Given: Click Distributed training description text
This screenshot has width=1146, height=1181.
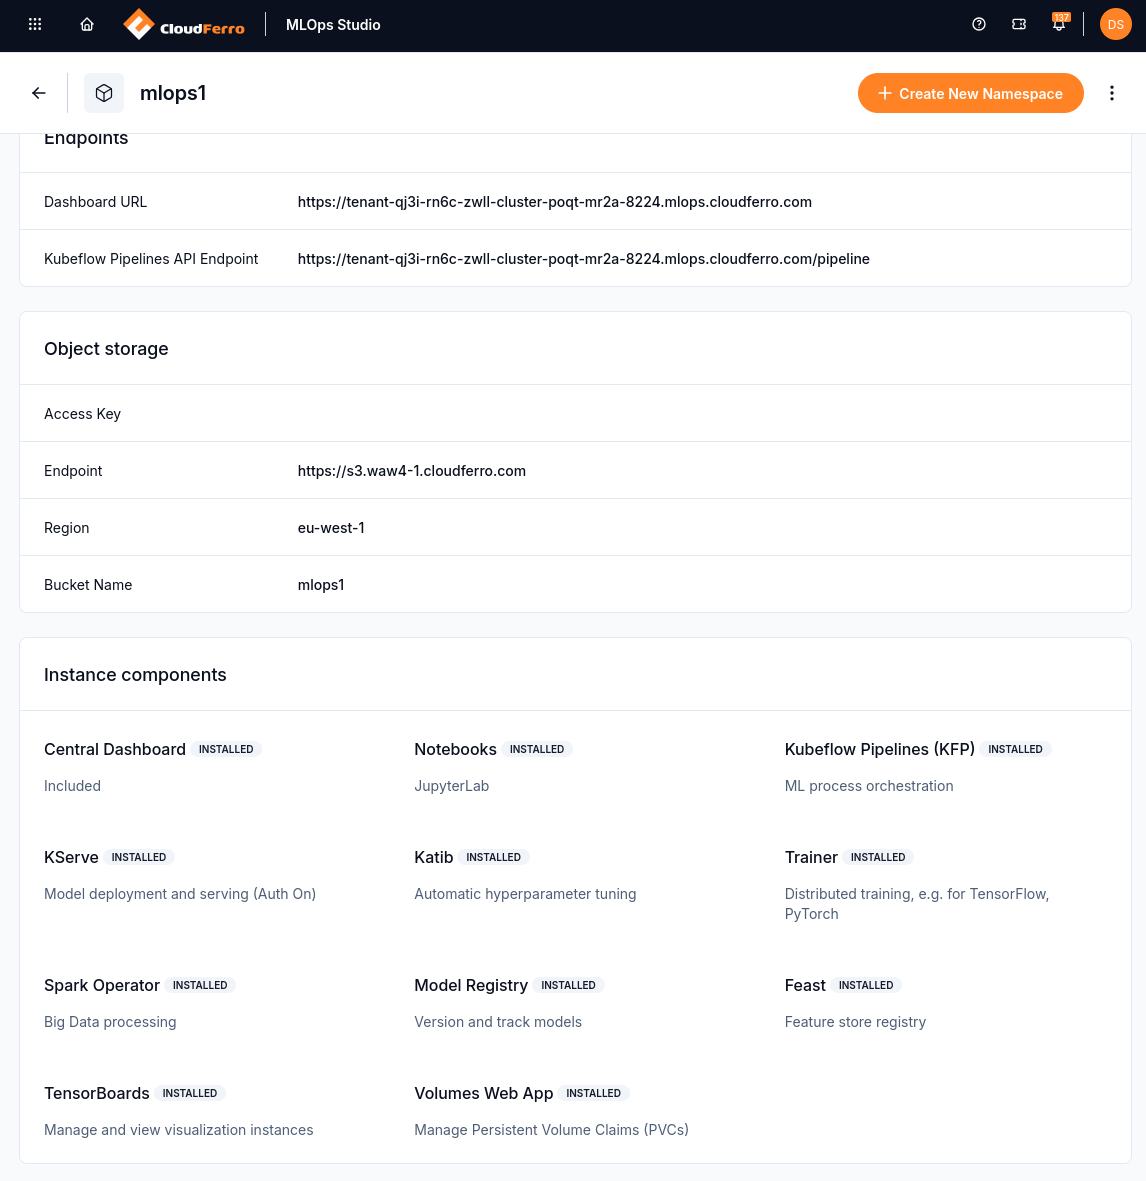Looking at the screenshot, I should tap(916, 904).
